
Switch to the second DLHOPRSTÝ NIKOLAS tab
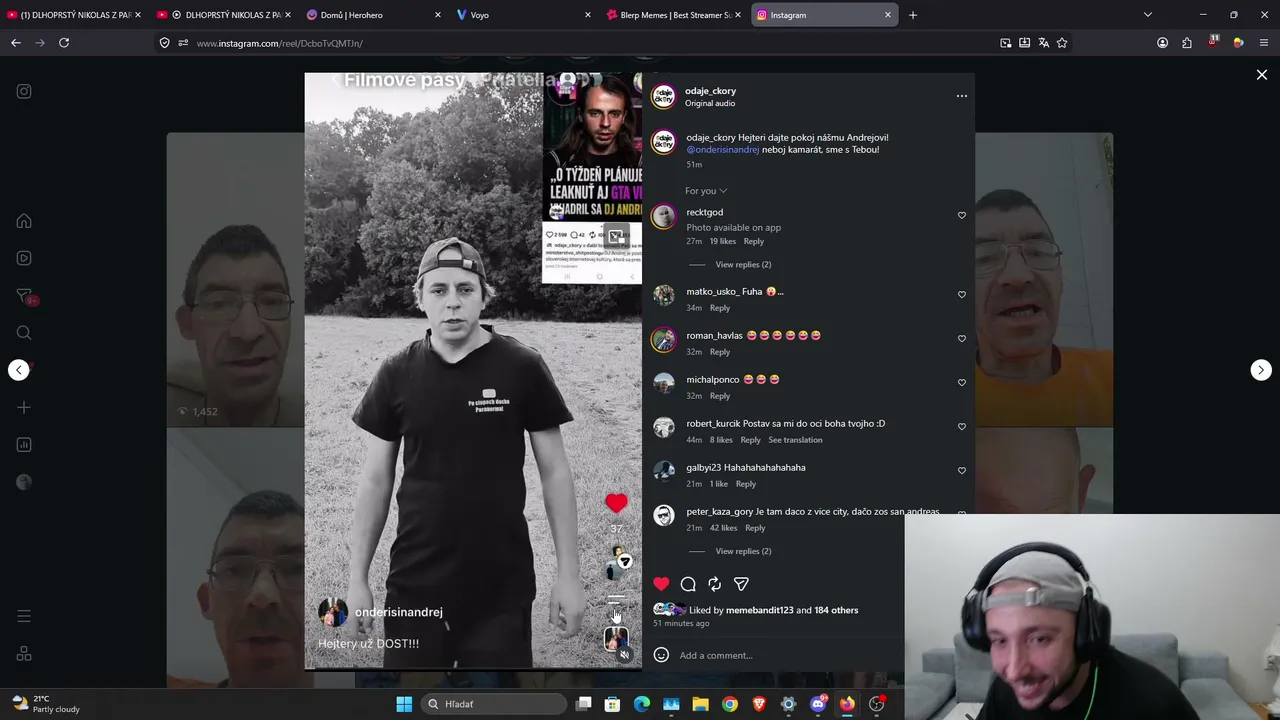click(224, 15)
